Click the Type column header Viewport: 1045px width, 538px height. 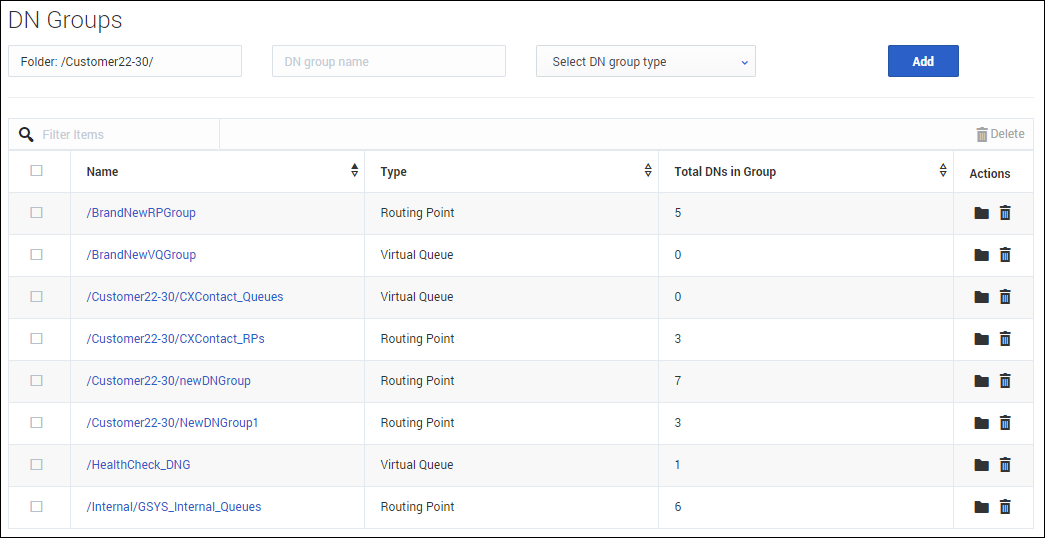point(394,172)
